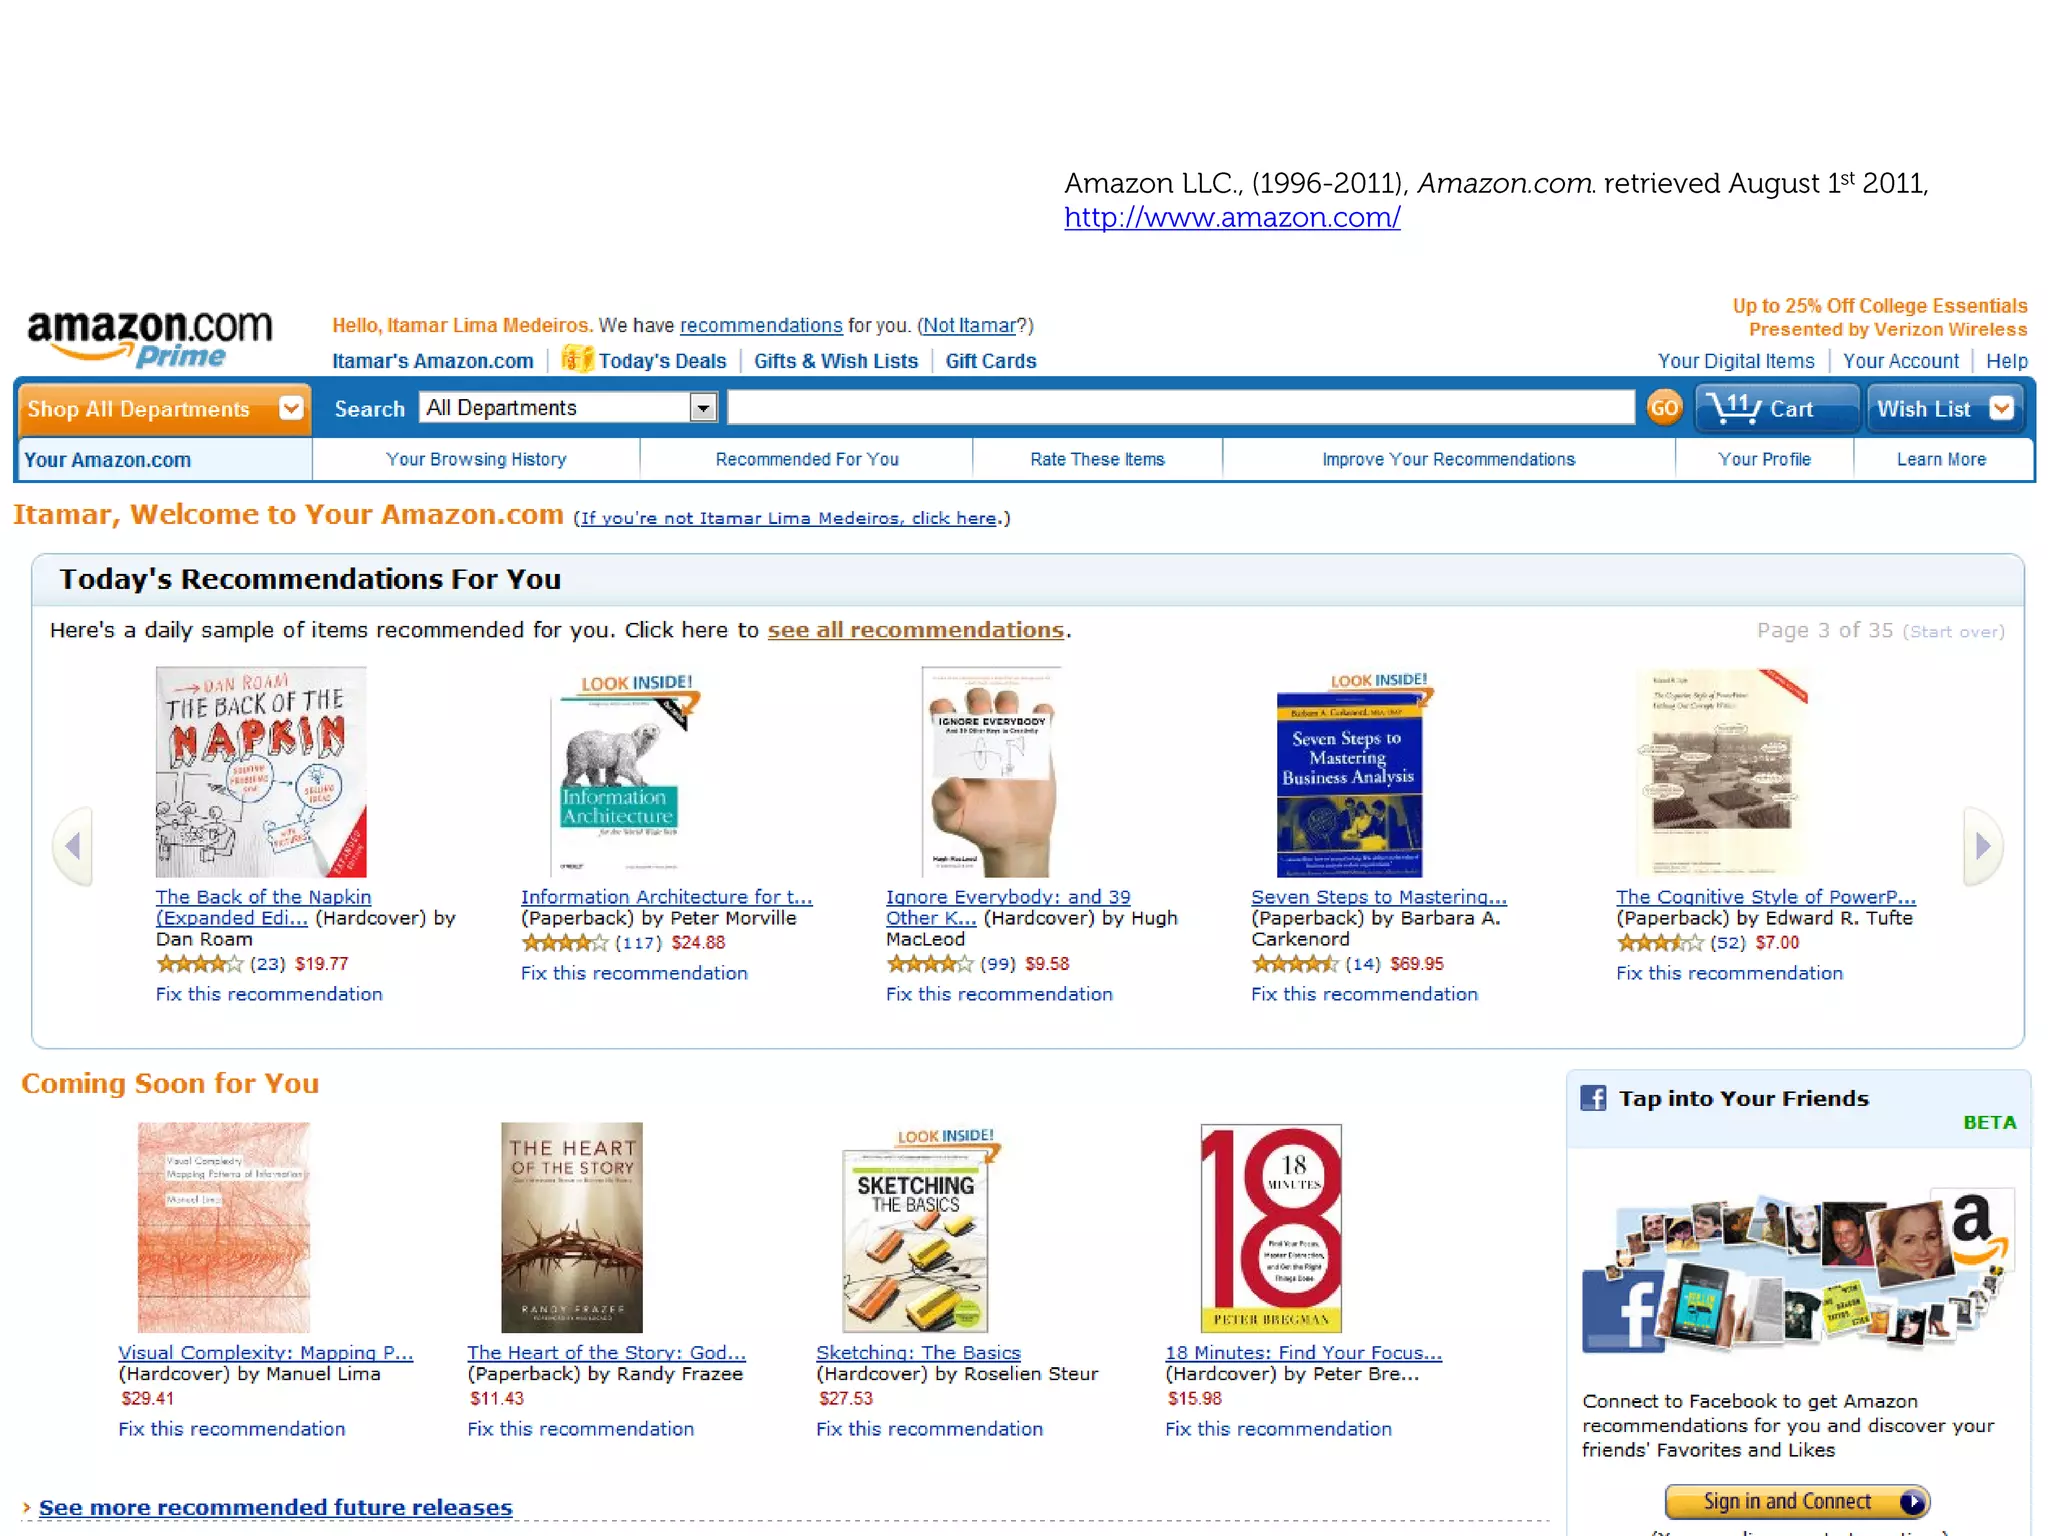Switch to Rate These Items tab
The image size is (2048, 1536).
pyautogui.click(x=1097, y=459)
